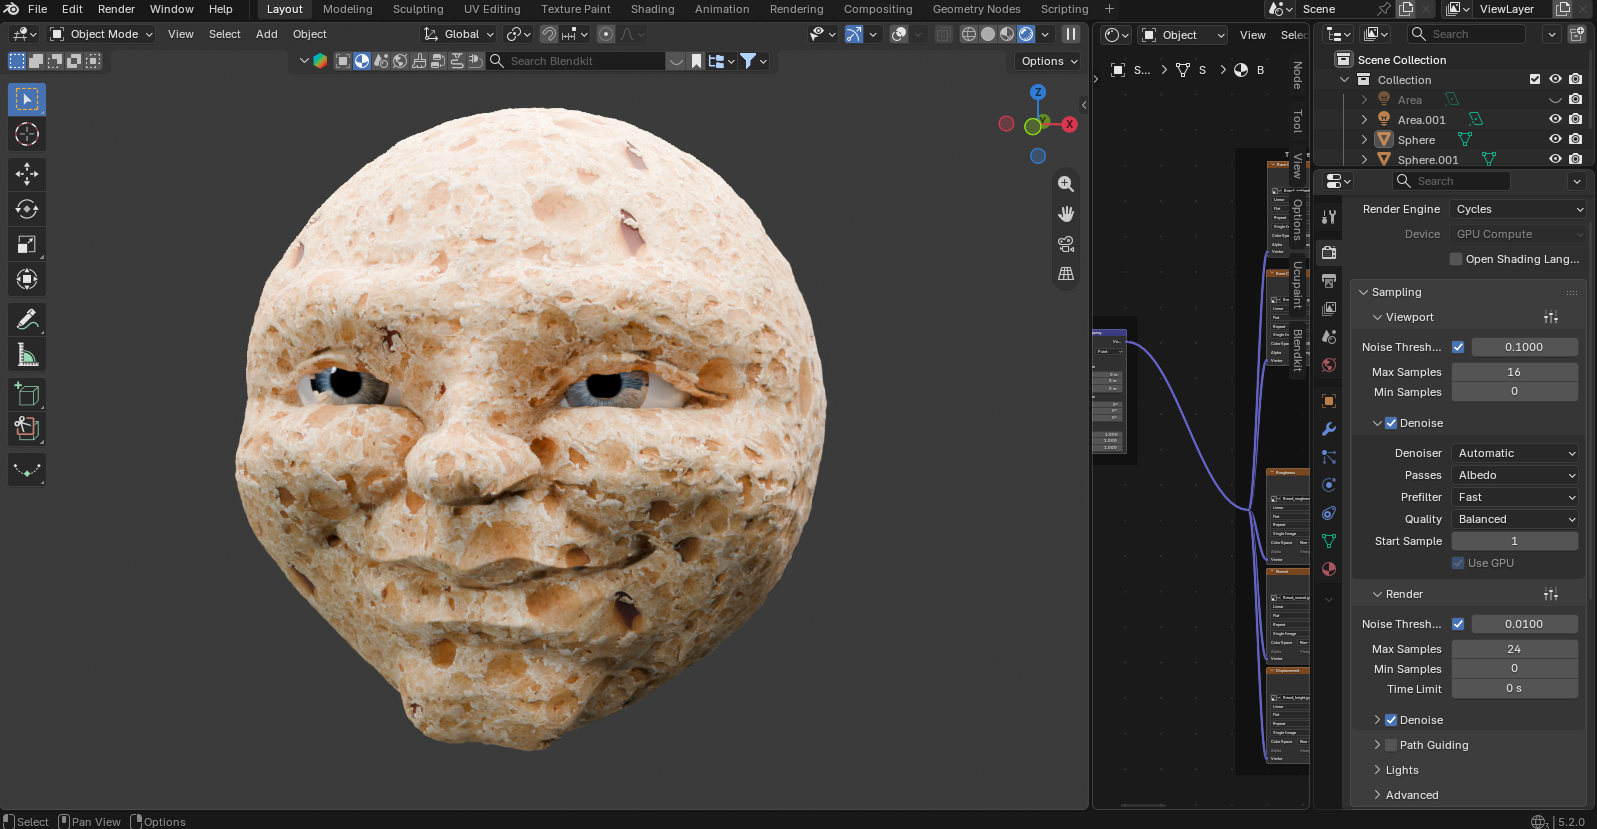Screen dimensions: 1597x829
Task: Expand the Sphere tree item
Action: click(x=1364, y=140)
